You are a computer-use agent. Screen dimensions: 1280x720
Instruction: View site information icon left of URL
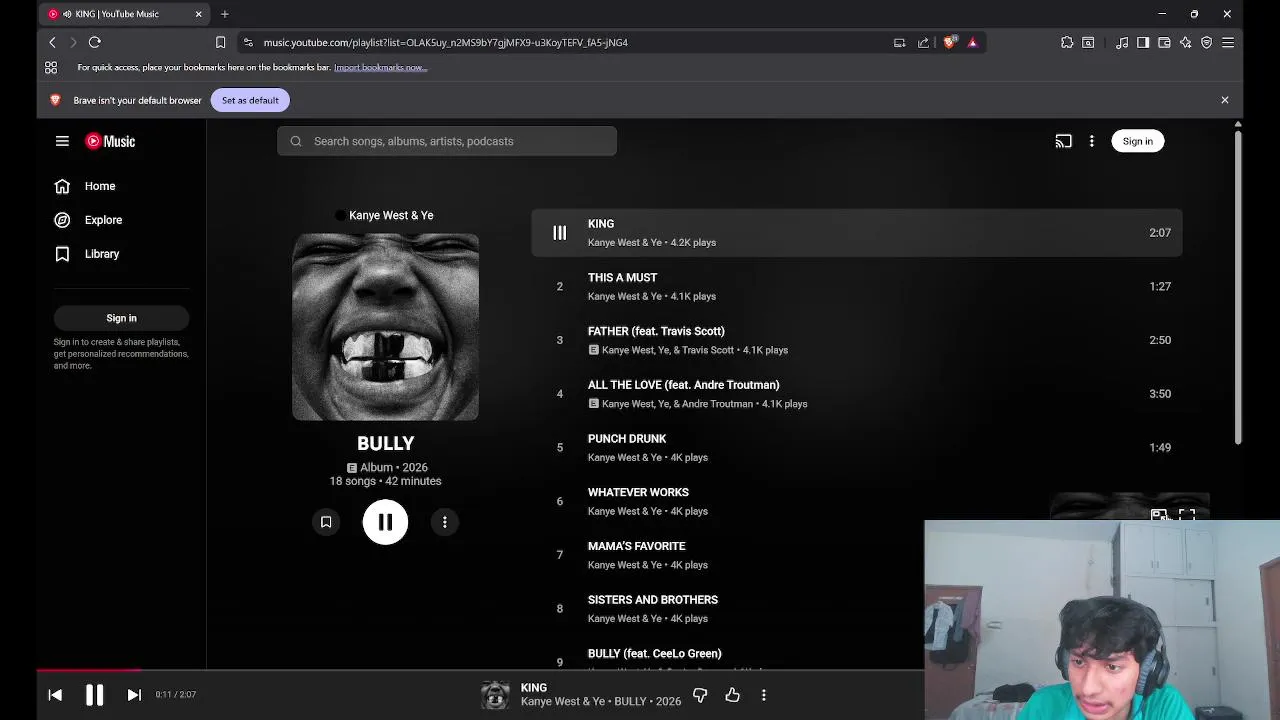[x=248, y=42]
